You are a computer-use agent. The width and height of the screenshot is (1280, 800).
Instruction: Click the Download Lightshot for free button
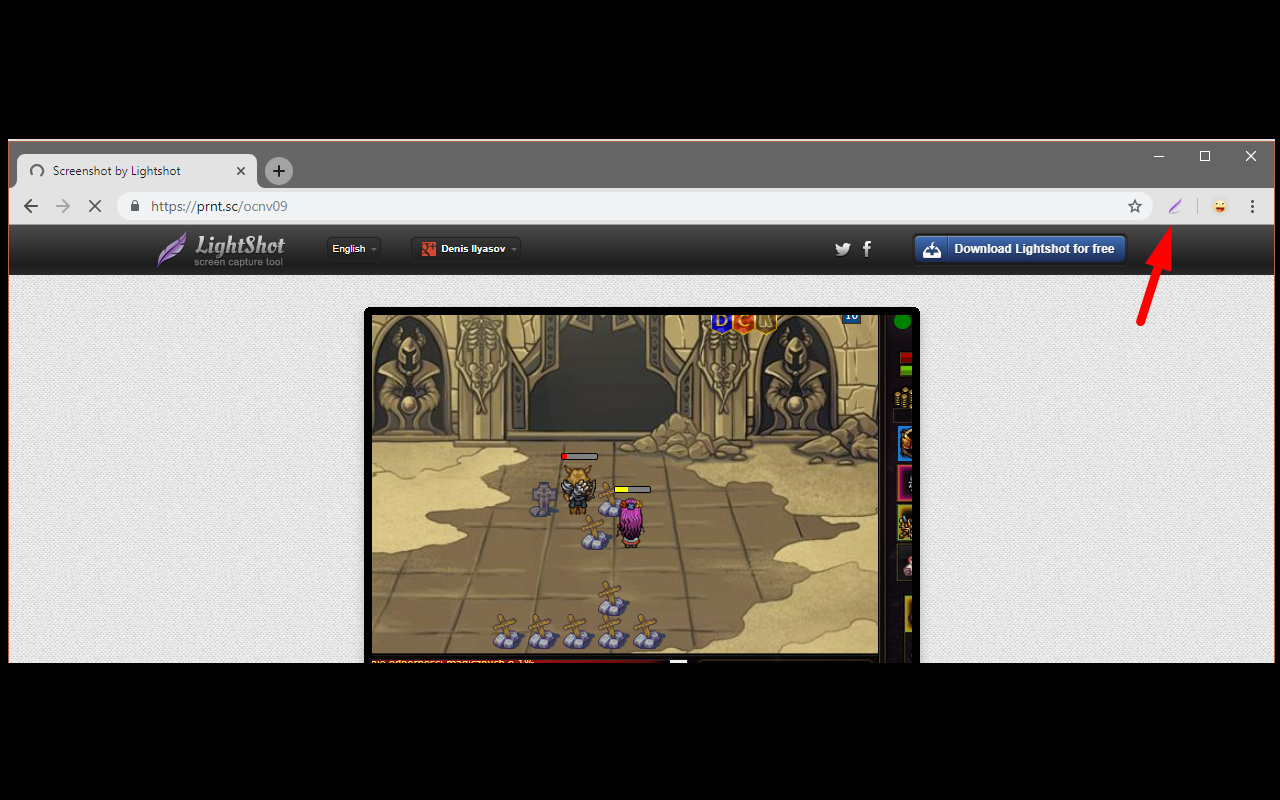click(1019, 249)
